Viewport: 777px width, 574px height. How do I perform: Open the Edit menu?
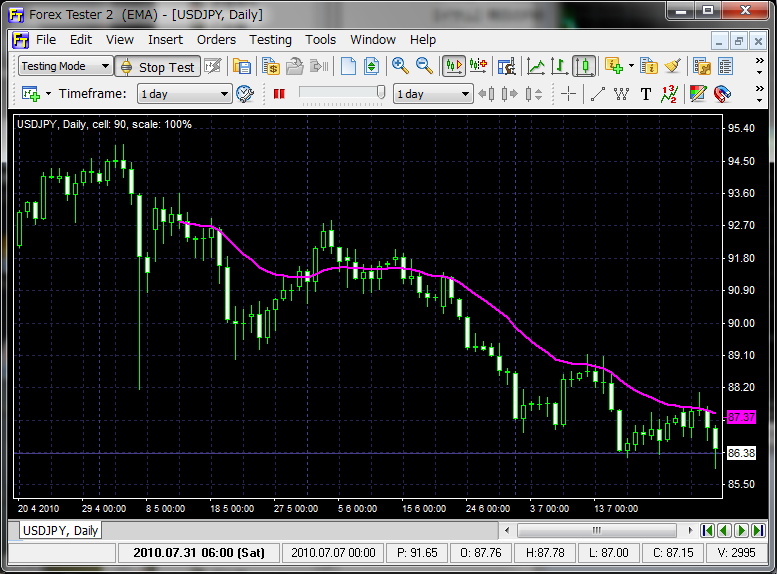[81, 40]
